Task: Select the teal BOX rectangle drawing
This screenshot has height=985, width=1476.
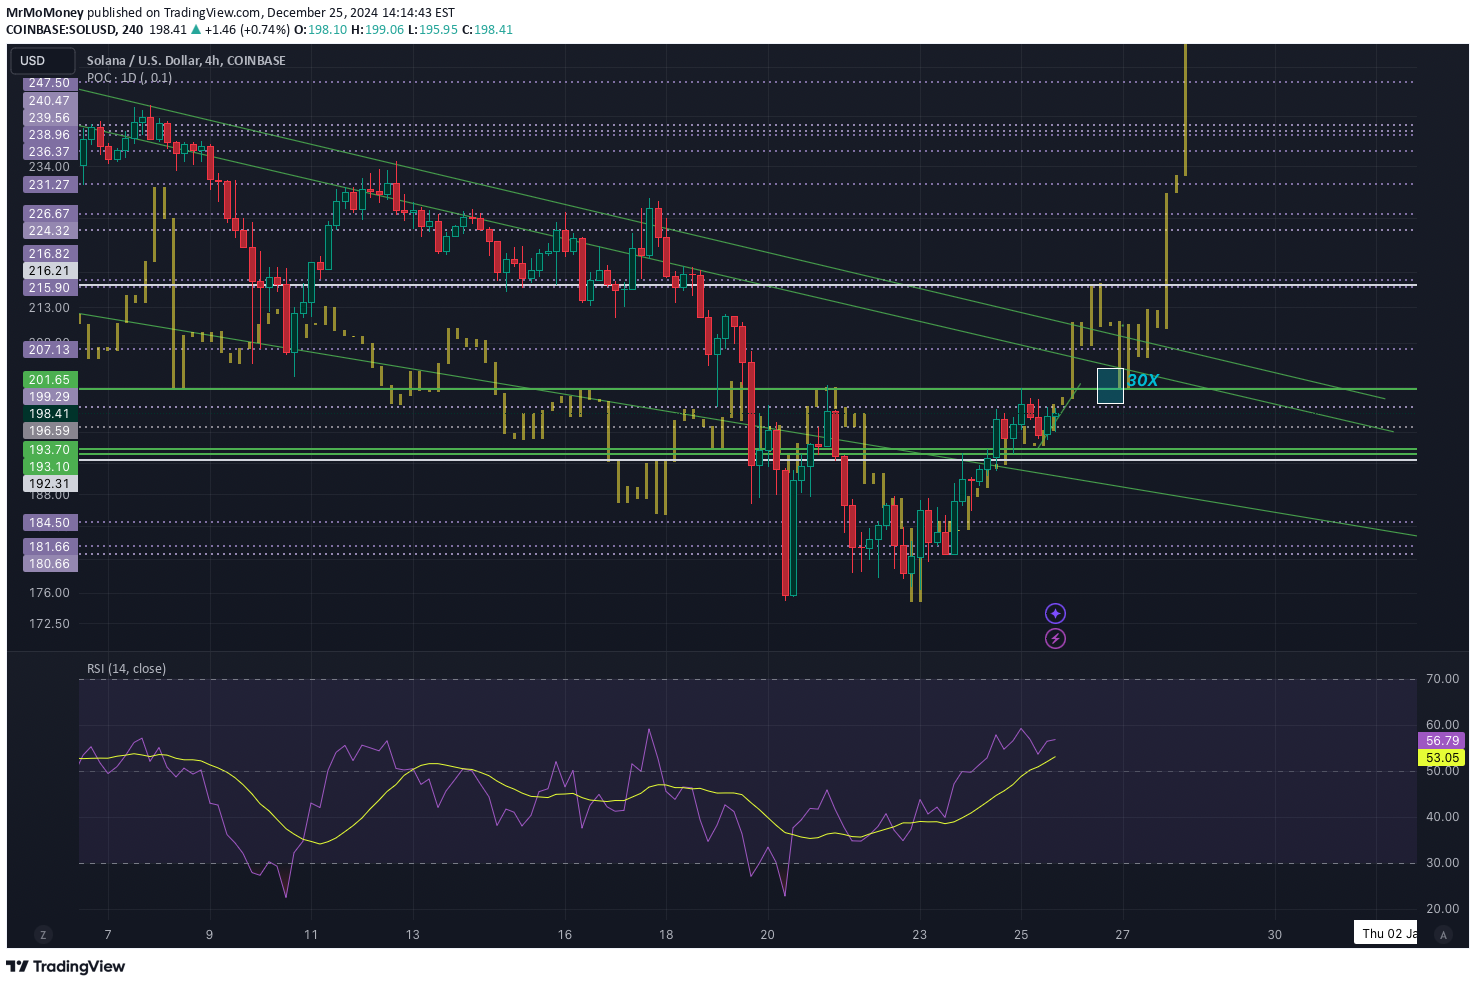Action: (x=1110, y=386)
